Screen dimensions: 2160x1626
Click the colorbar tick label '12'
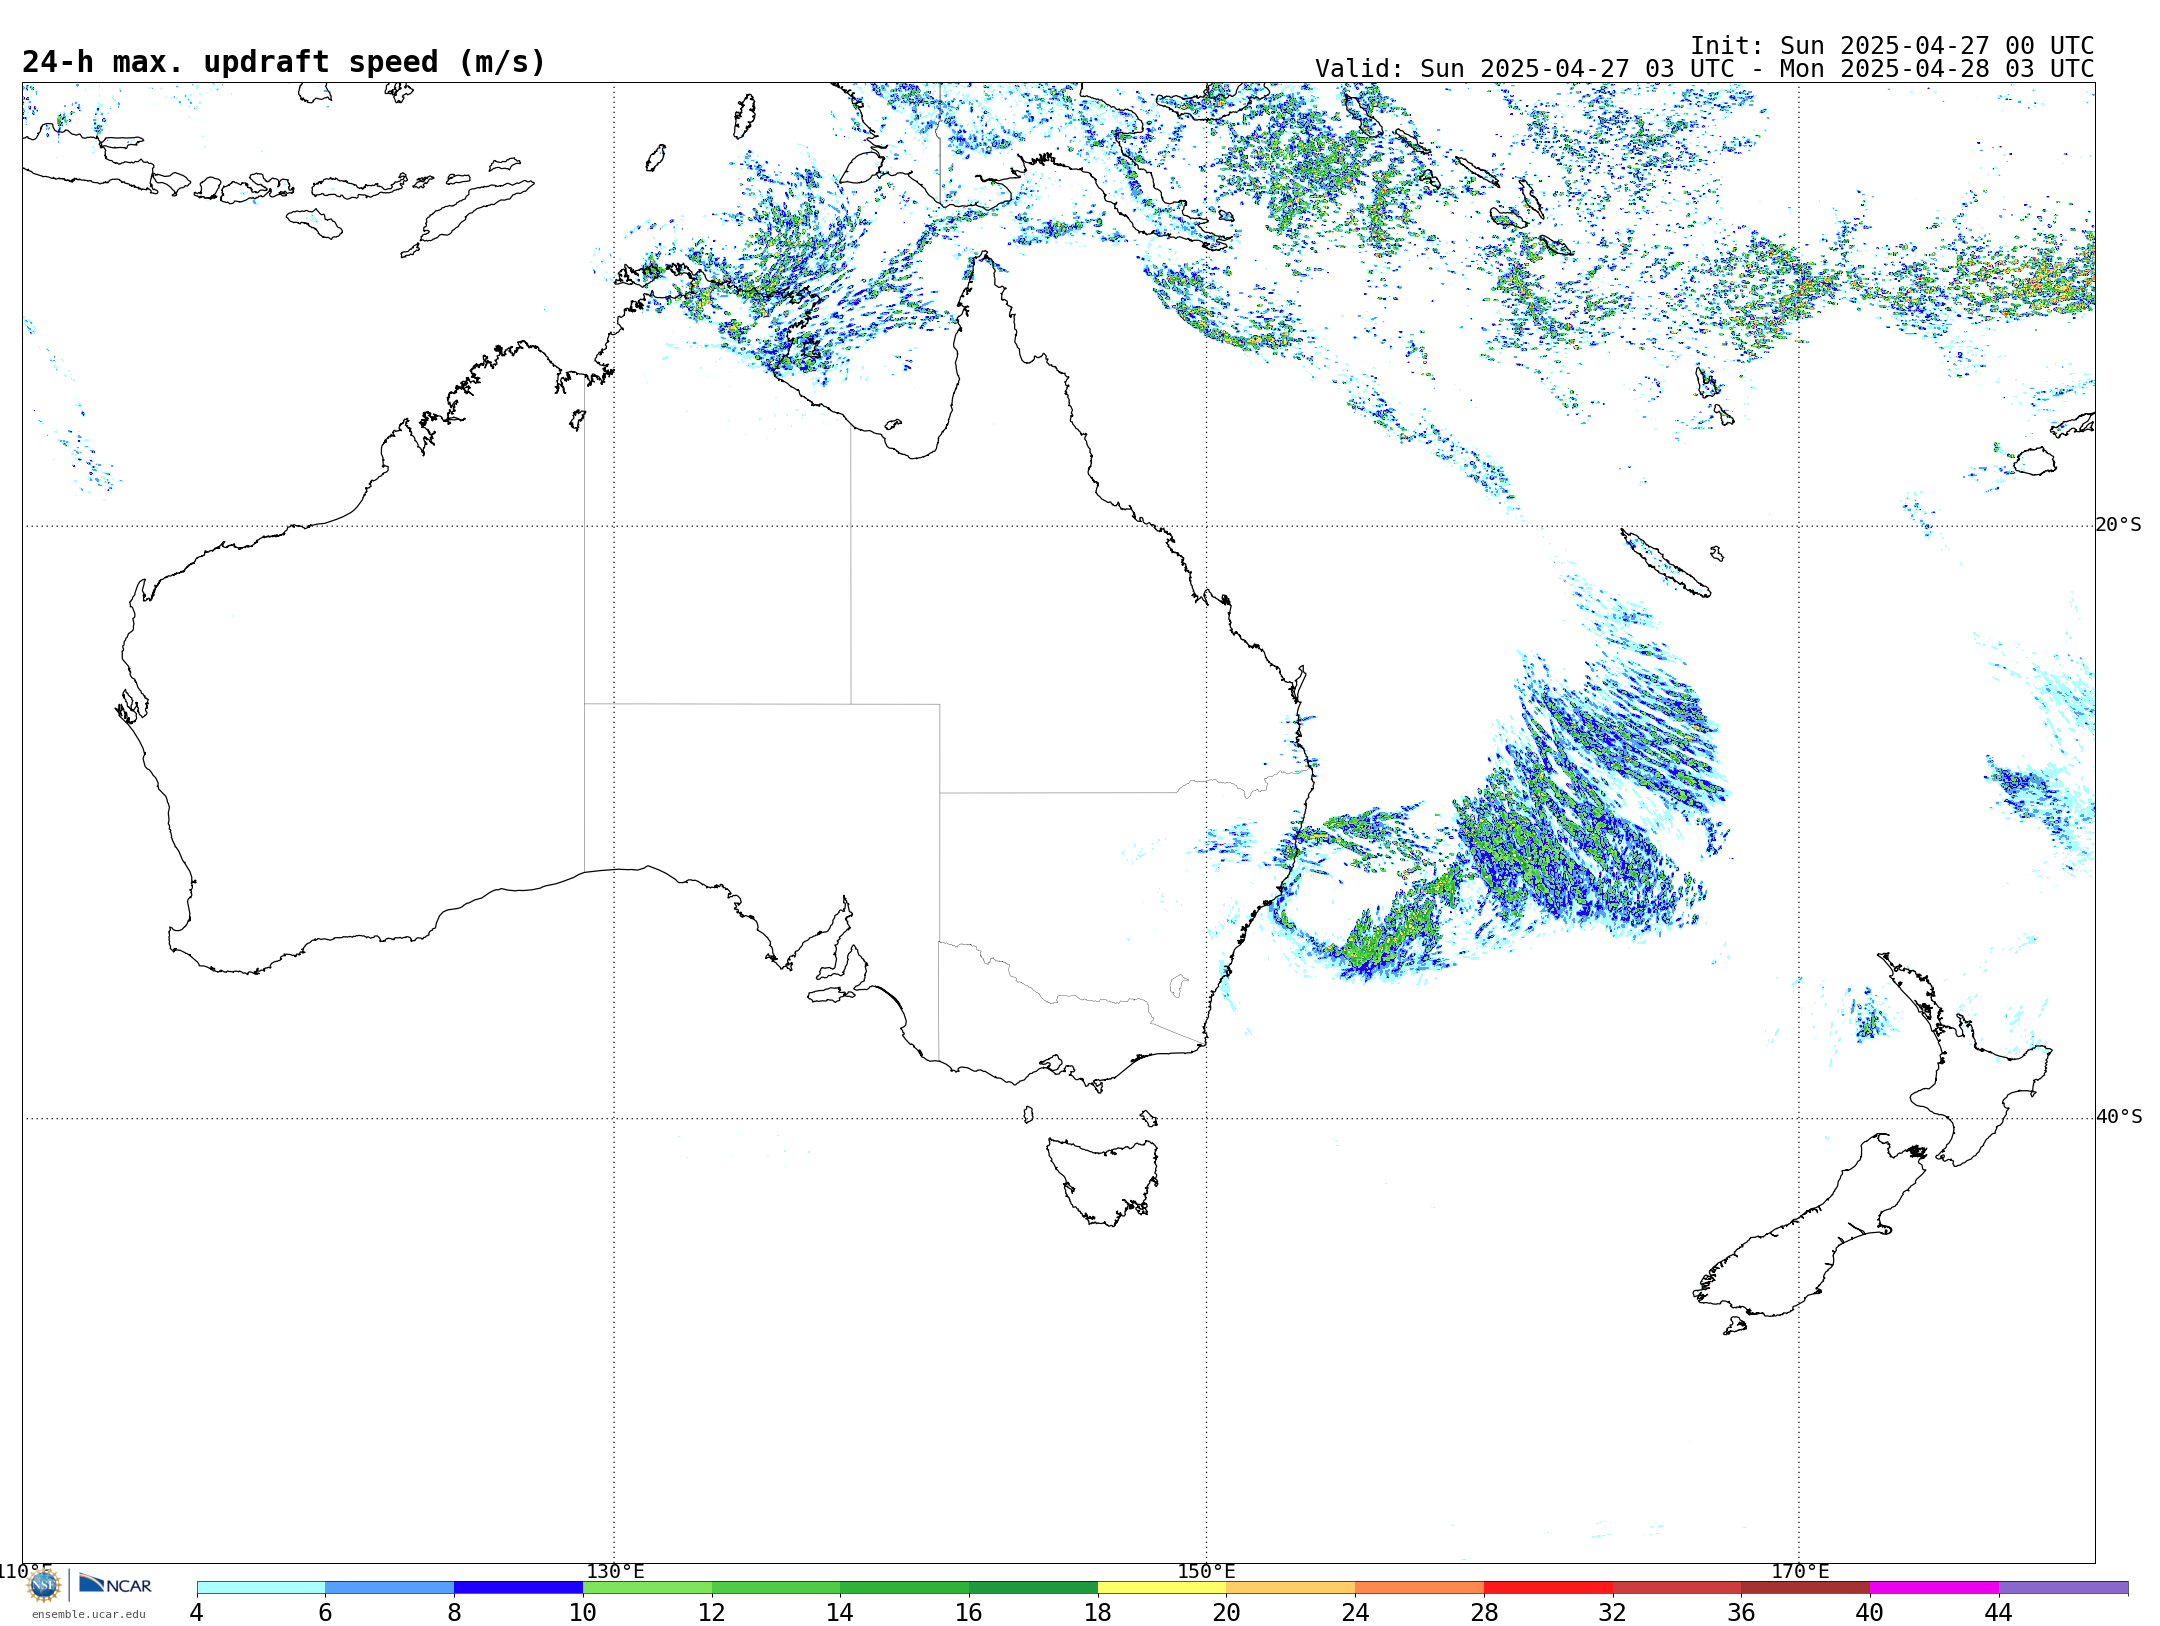712,1613
